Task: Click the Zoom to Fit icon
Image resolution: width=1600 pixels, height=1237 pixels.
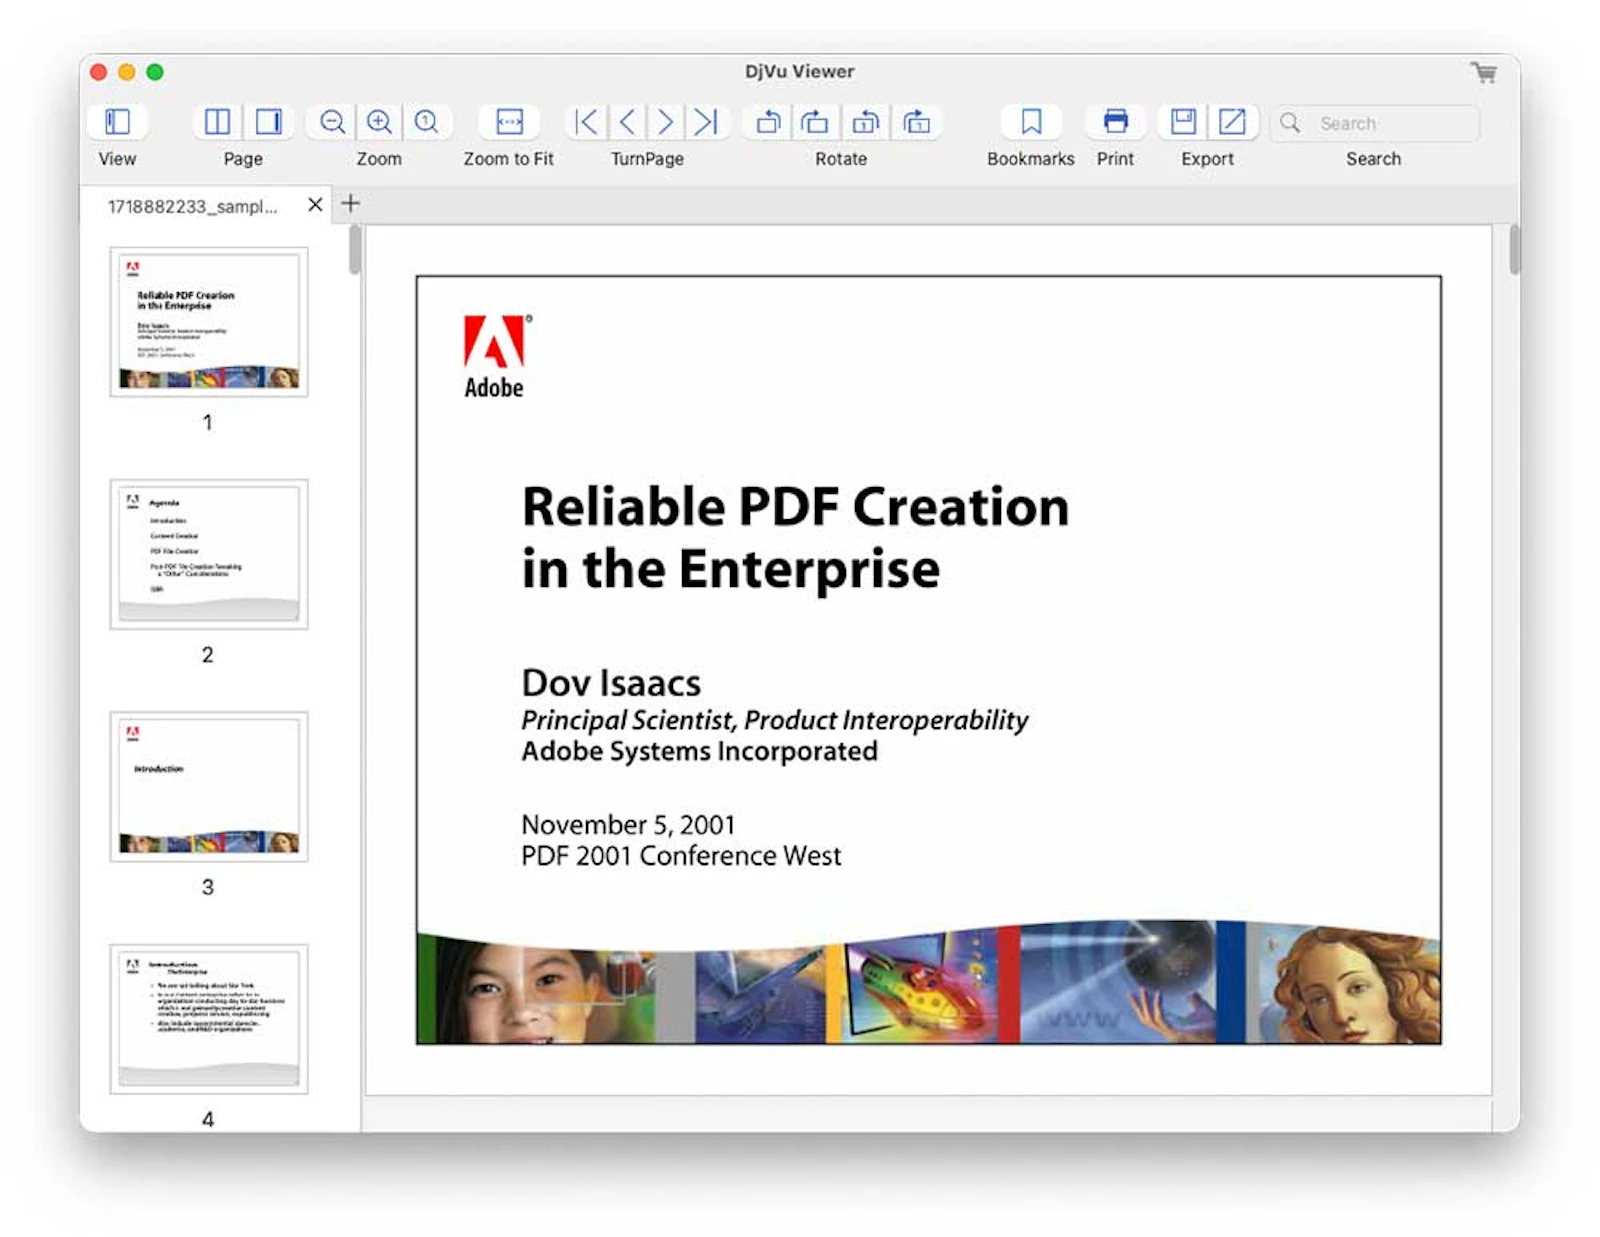Action: [x=509, y=122]
